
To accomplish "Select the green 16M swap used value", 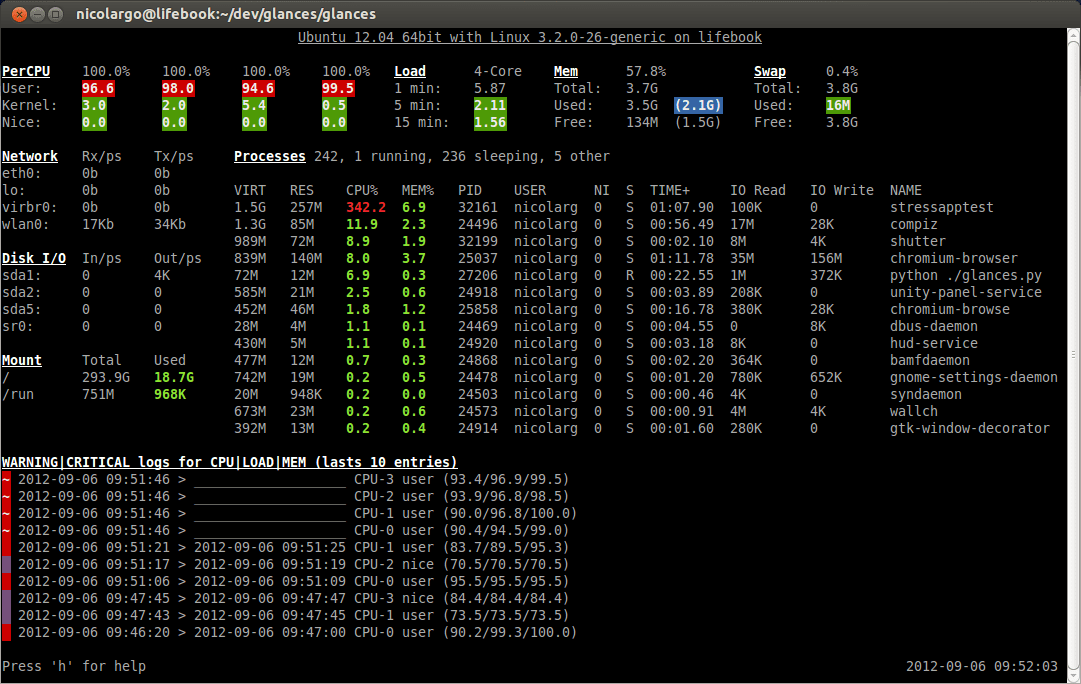I will pyautogui.click(x=838, y=105).
